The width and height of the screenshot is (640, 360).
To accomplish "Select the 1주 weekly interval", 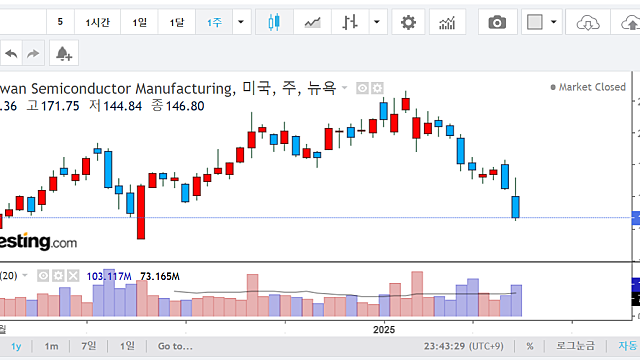I will 214,22.
